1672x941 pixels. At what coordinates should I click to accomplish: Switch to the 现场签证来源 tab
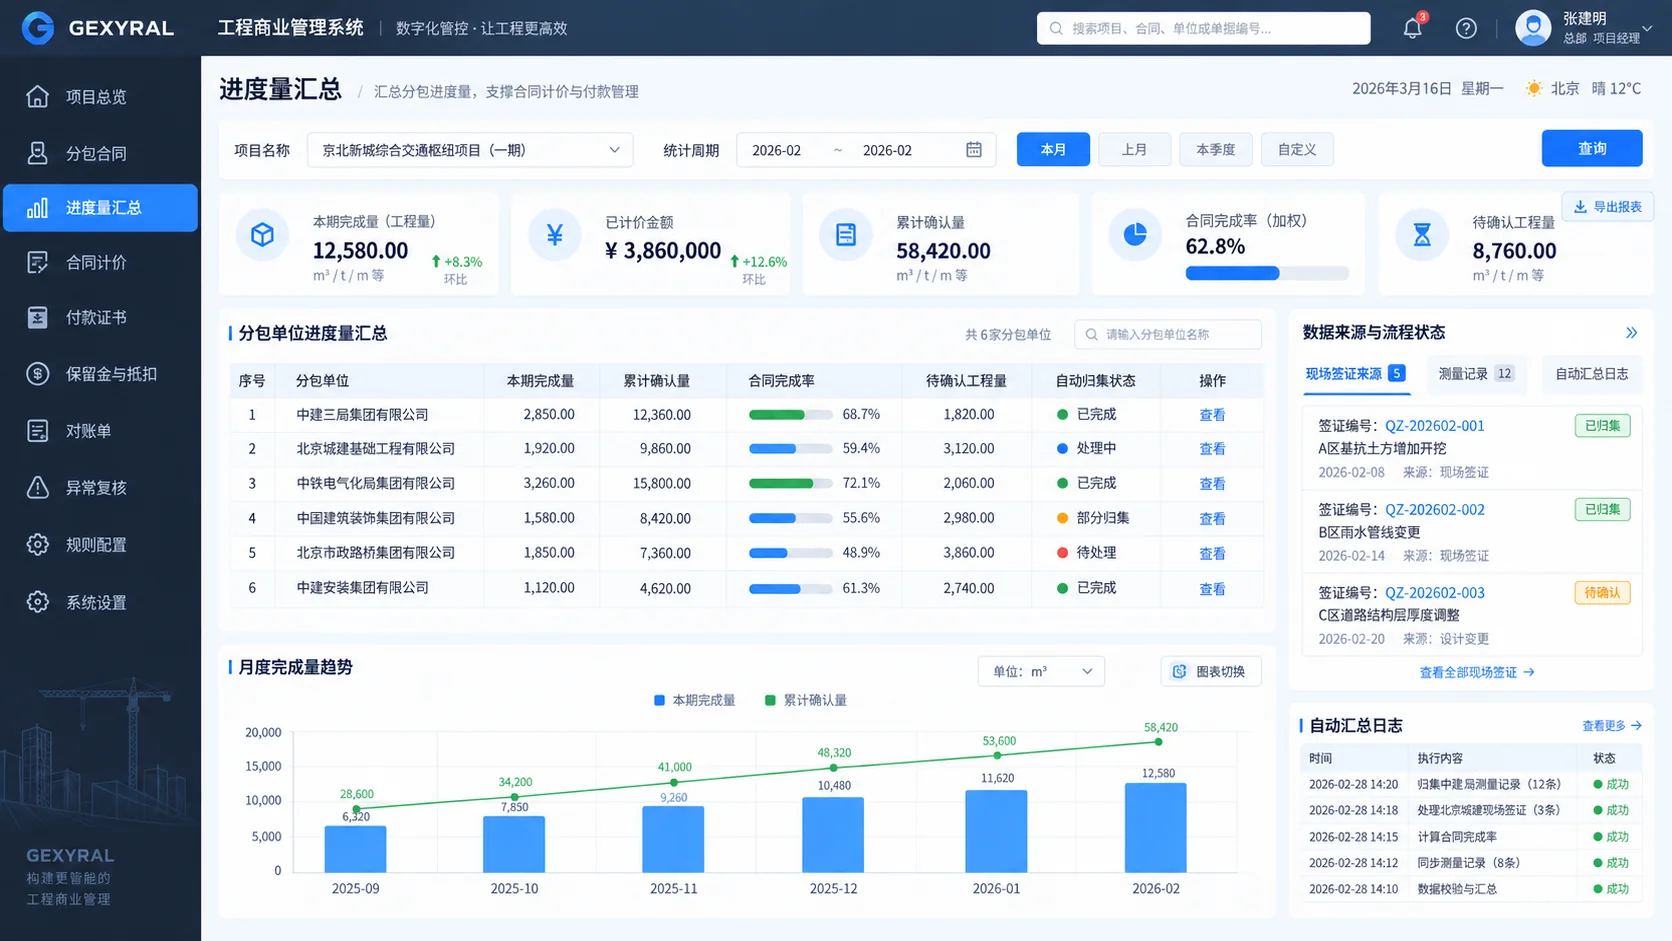click(1355, 374)
